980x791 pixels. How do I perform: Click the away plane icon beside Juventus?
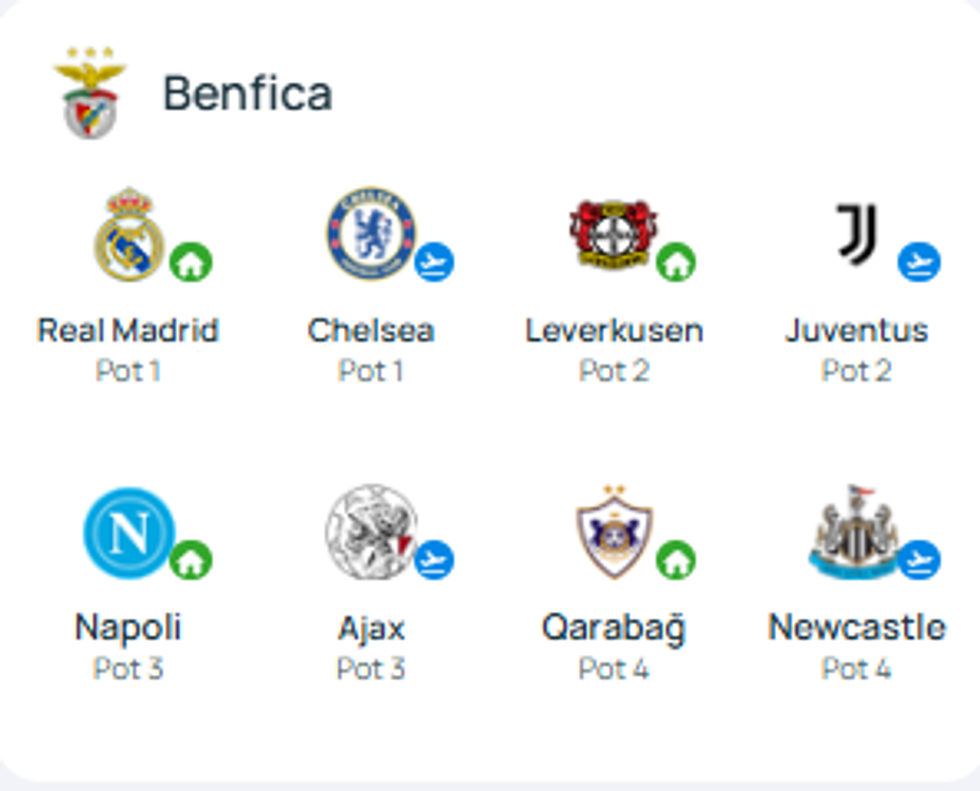918,263
